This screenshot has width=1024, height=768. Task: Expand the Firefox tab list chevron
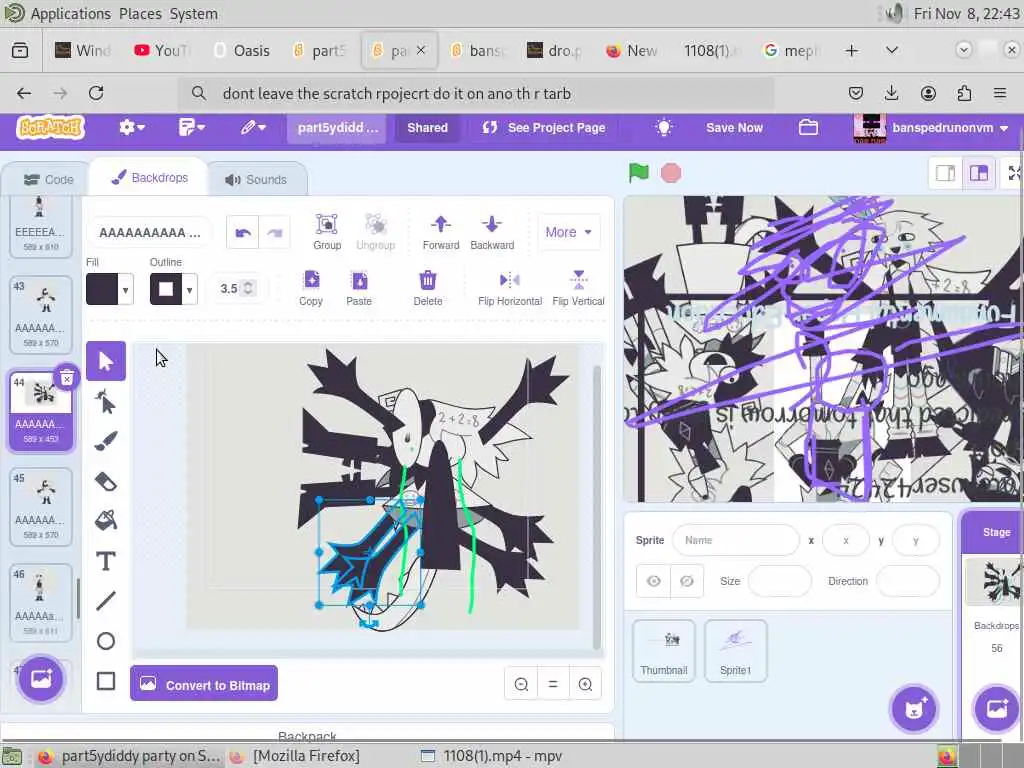coord(891,50)
